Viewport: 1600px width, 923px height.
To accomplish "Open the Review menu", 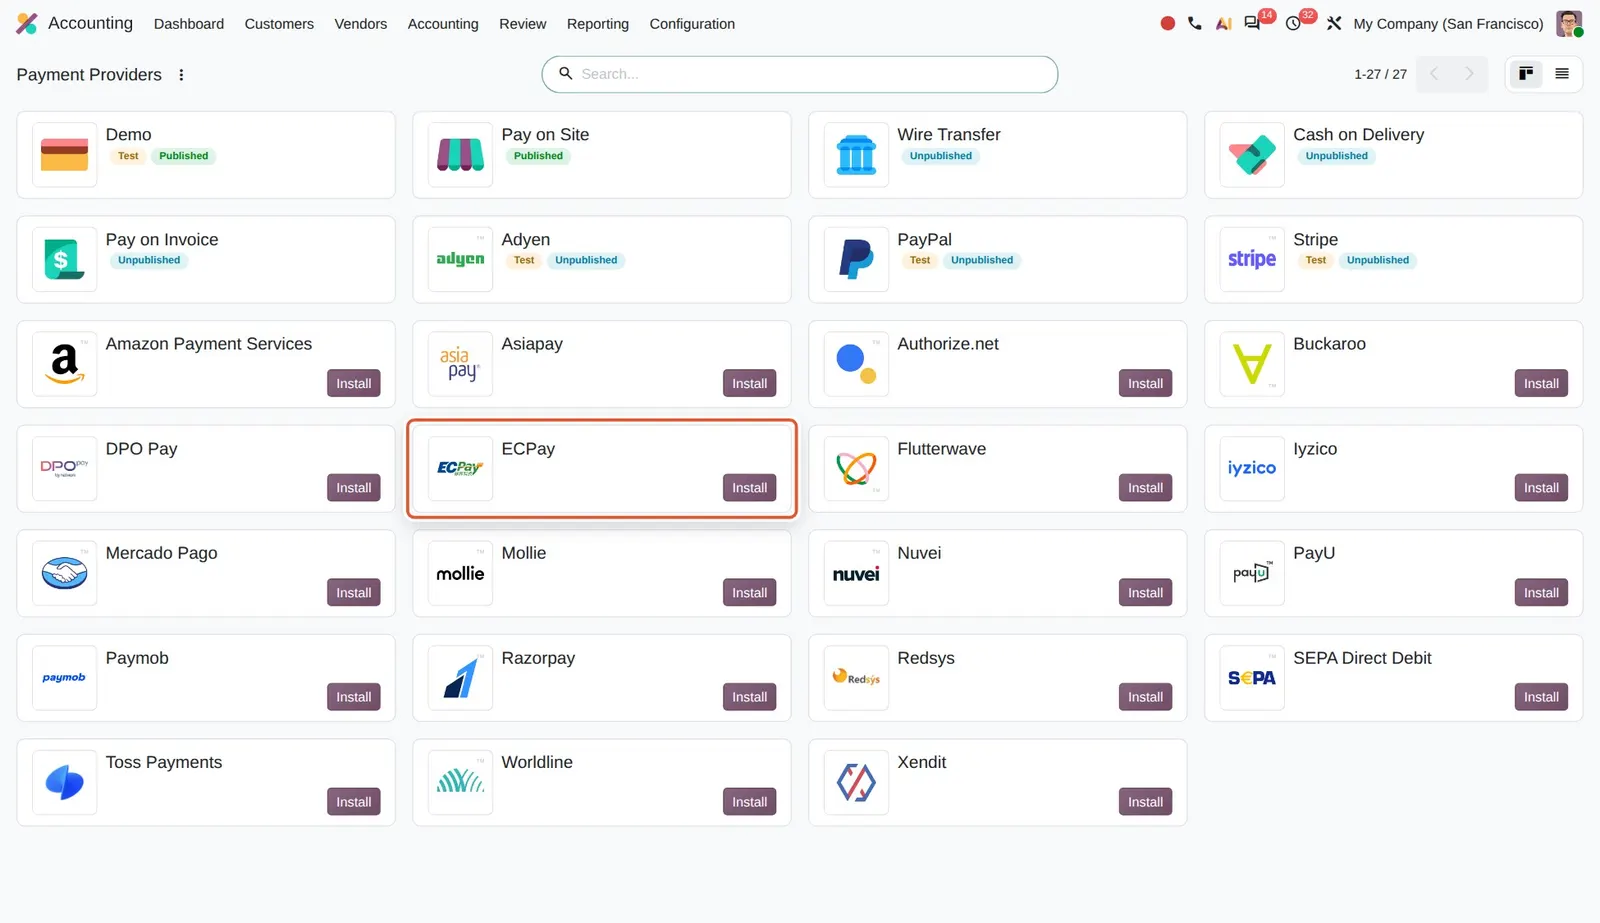I will (523, 24).
